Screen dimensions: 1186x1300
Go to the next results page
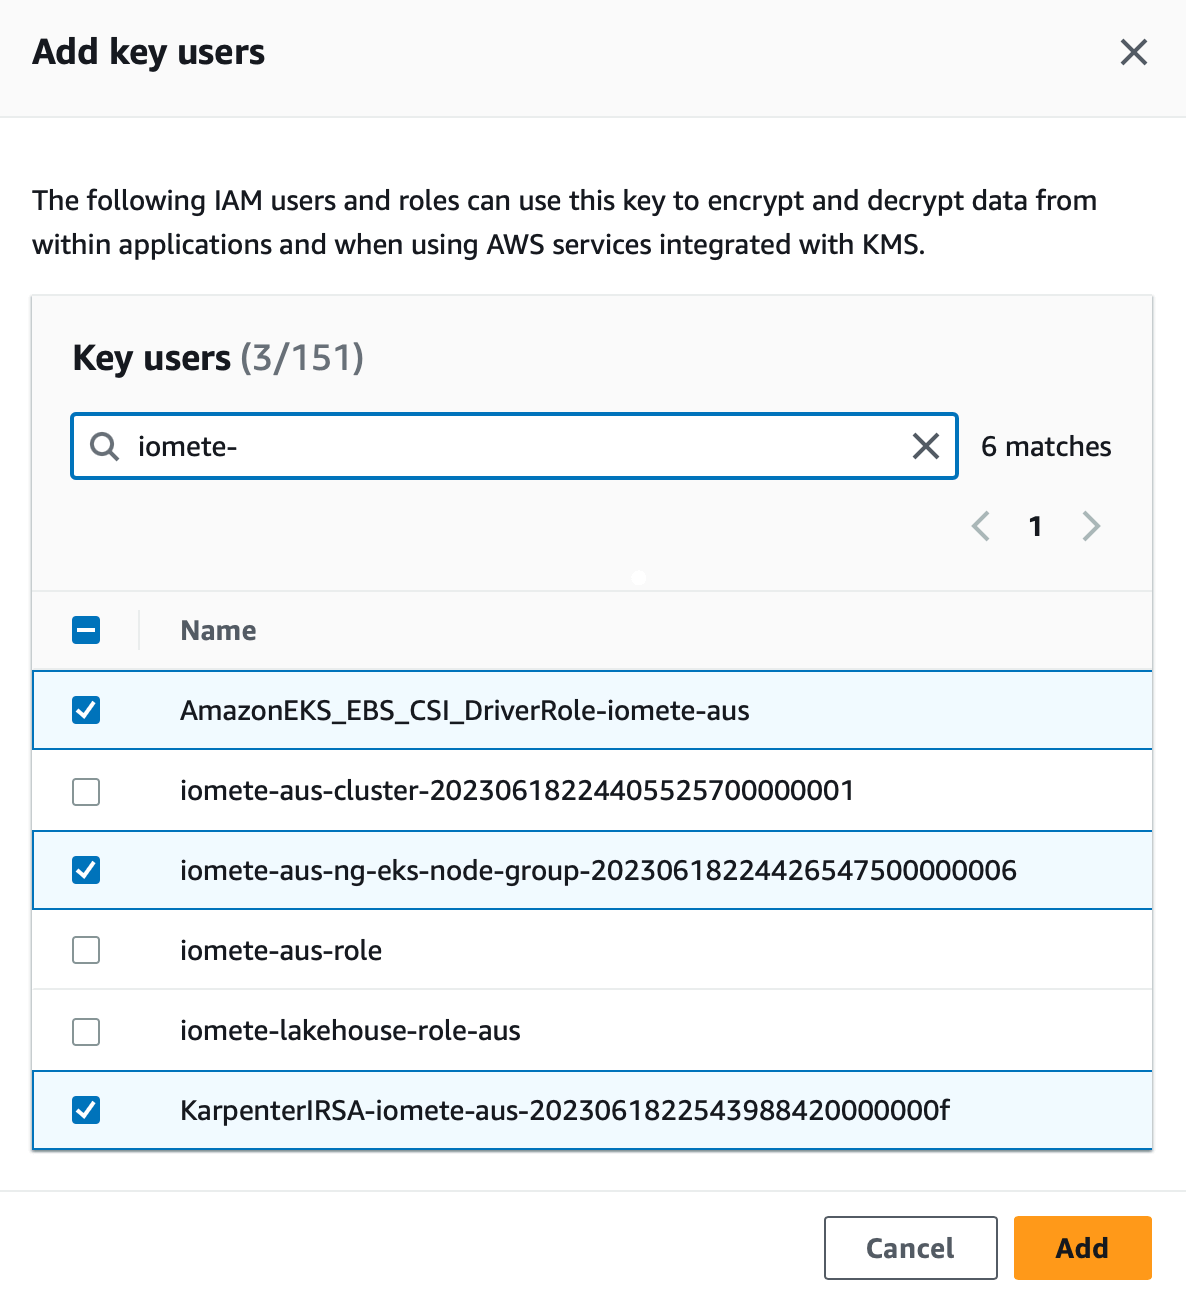(1091, 526)
